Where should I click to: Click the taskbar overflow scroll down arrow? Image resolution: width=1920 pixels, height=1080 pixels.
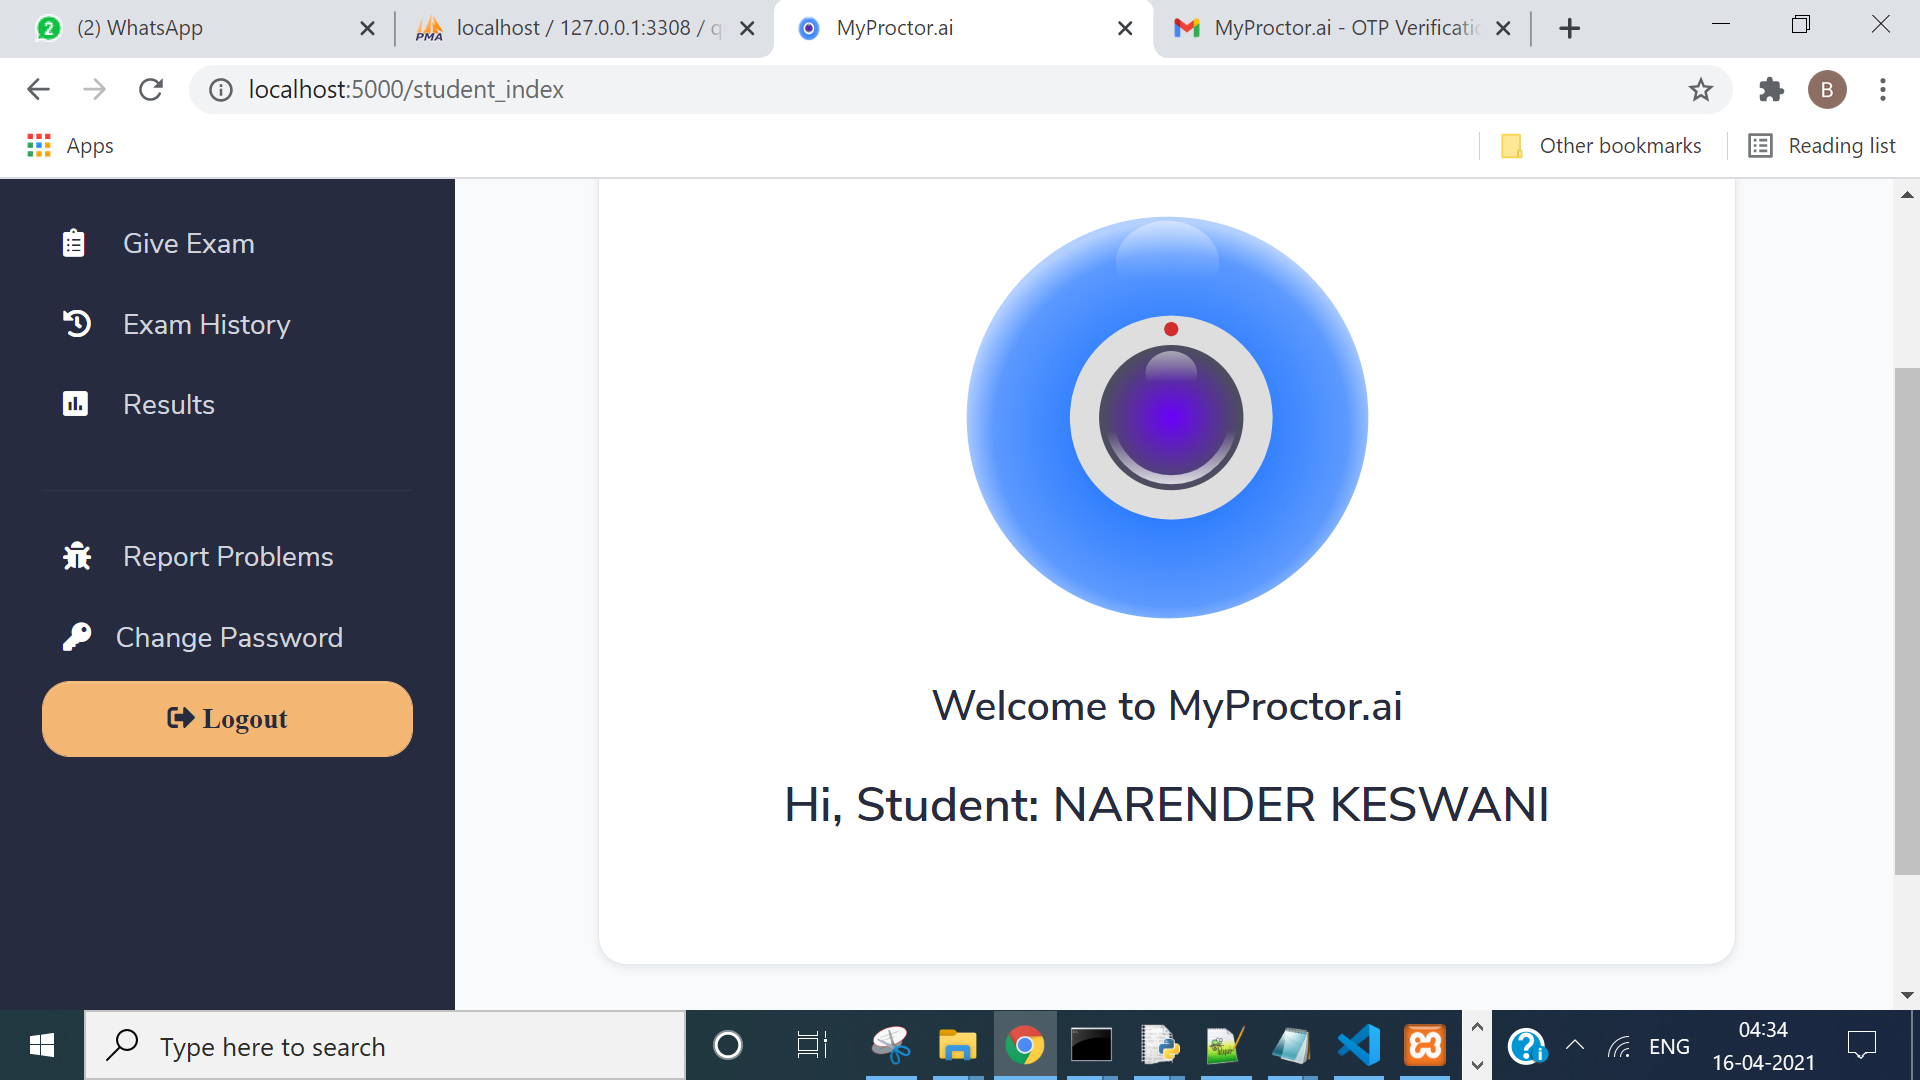click(x=1477, y=1065)
